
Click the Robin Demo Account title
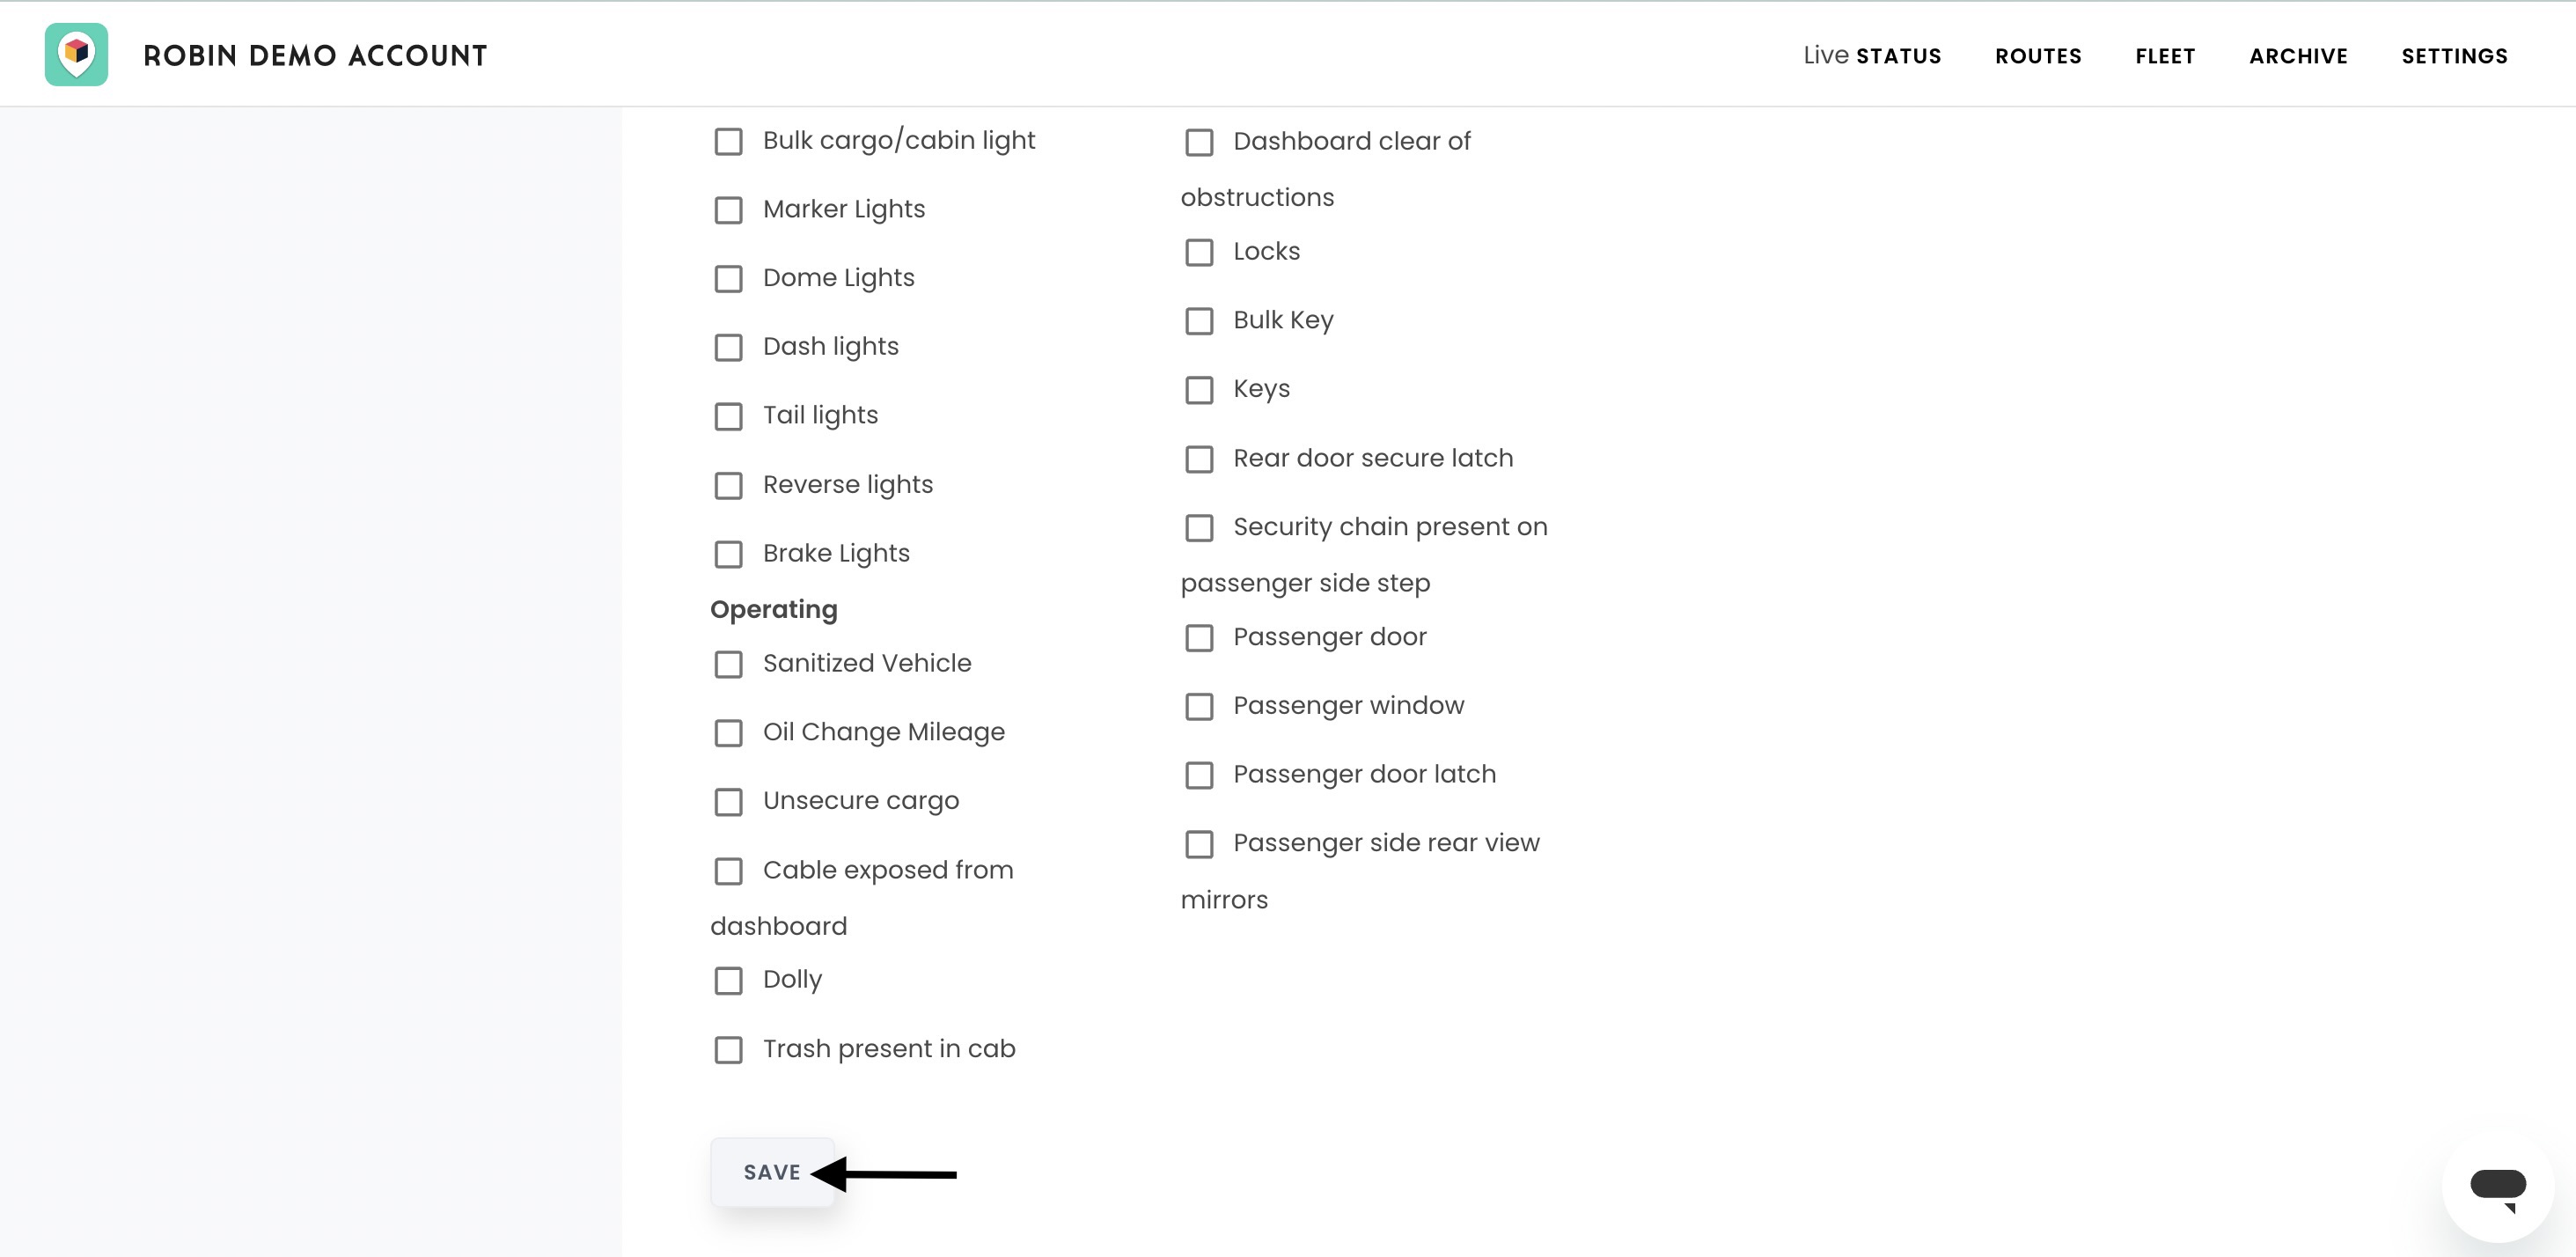tap(315, 55)
